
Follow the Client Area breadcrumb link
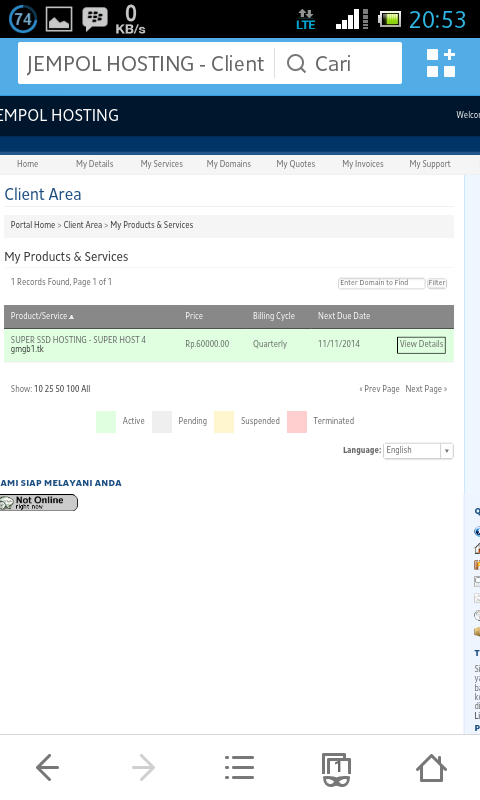[83, 225]
